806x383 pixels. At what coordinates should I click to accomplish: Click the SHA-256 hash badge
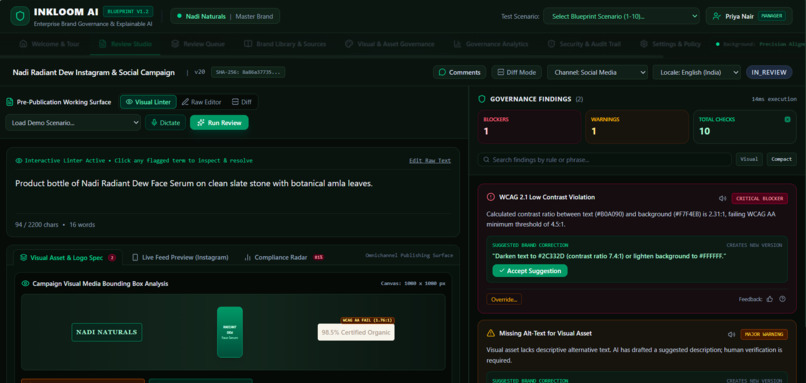click(248, 72)
